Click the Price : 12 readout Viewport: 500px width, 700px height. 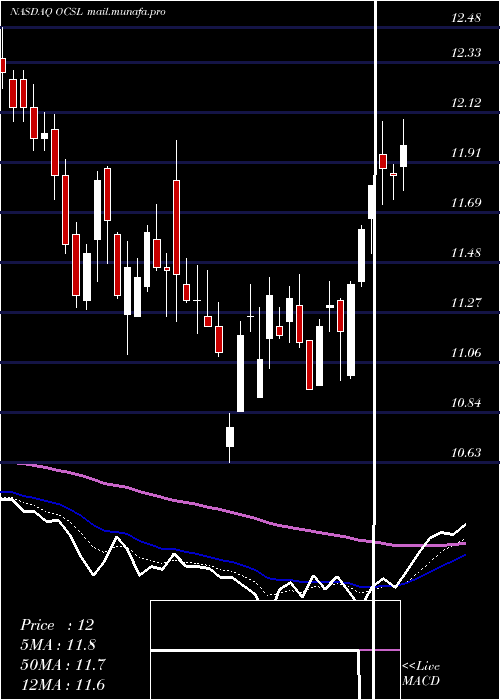(x=57, y=625)
